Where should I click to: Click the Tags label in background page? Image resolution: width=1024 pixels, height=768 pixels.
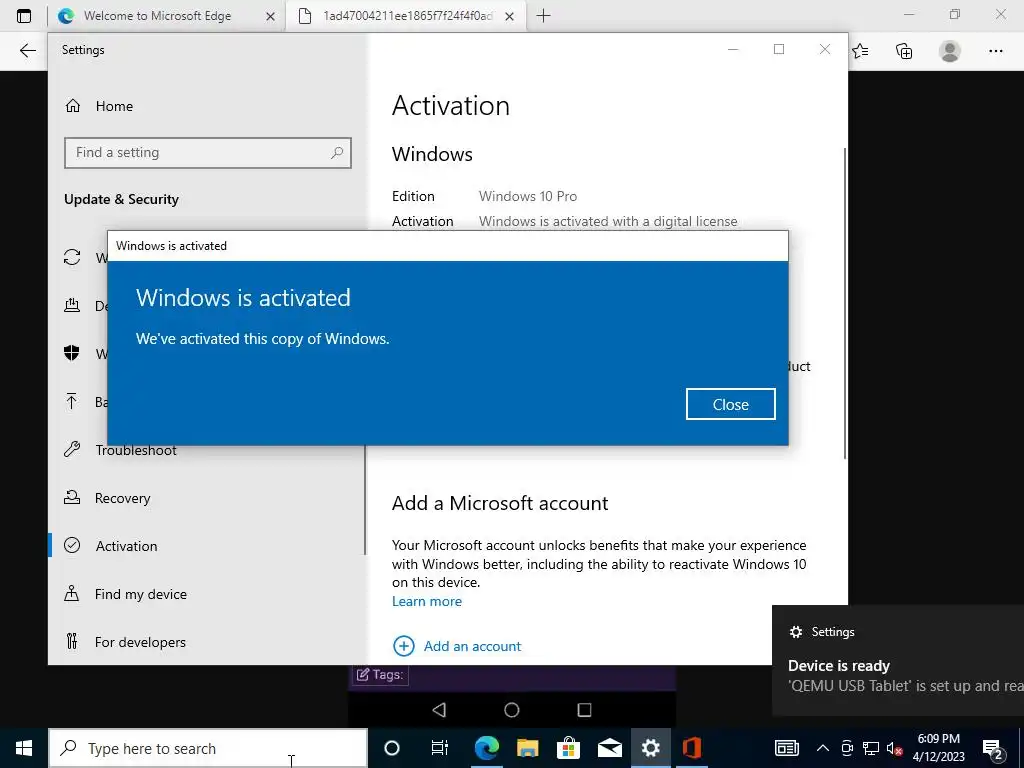pyautogui.click(x=381, y=675)
